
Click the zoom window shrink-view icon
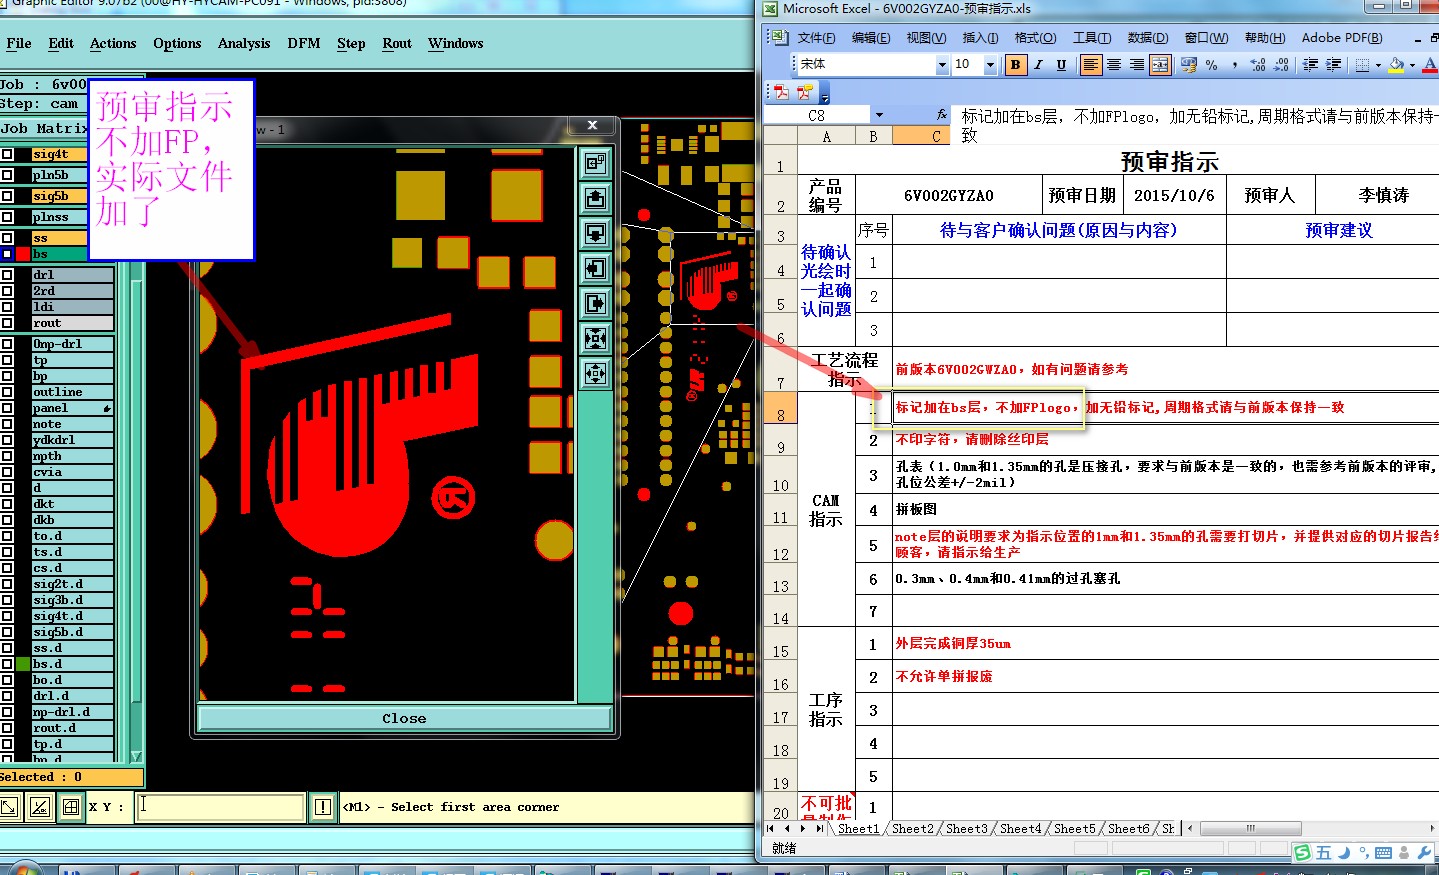pos(595,338)
